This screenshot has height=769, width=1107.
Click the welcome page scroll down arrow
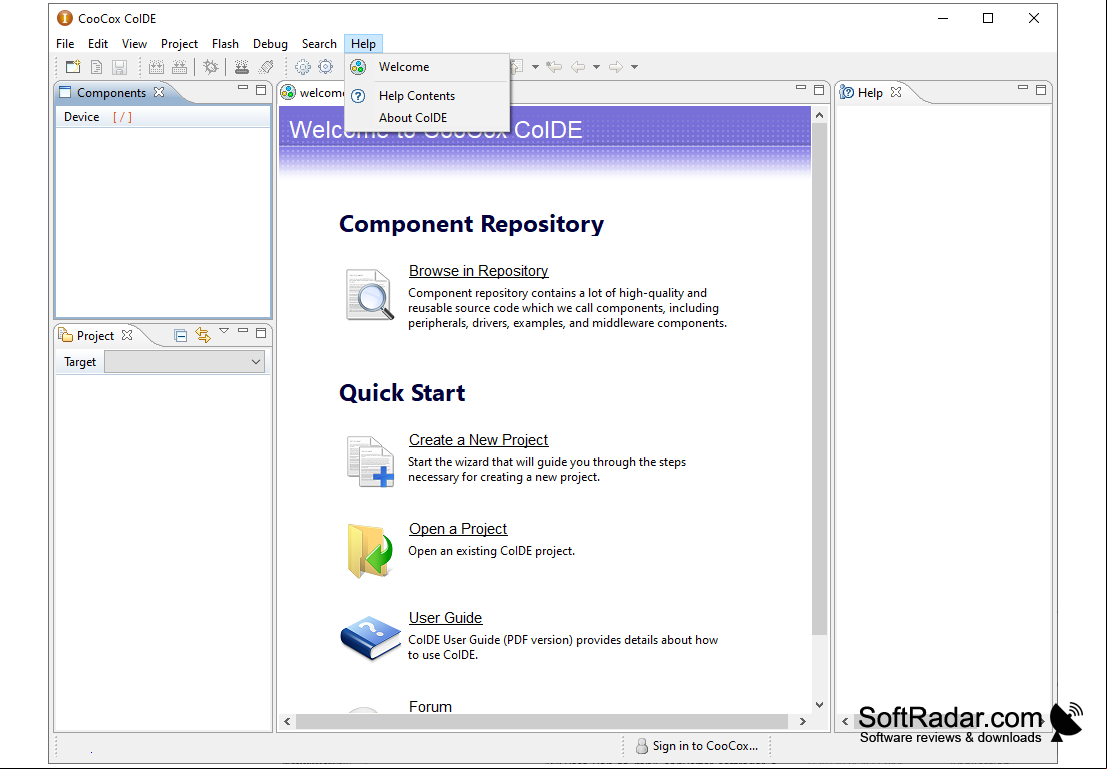click(819, 705)
